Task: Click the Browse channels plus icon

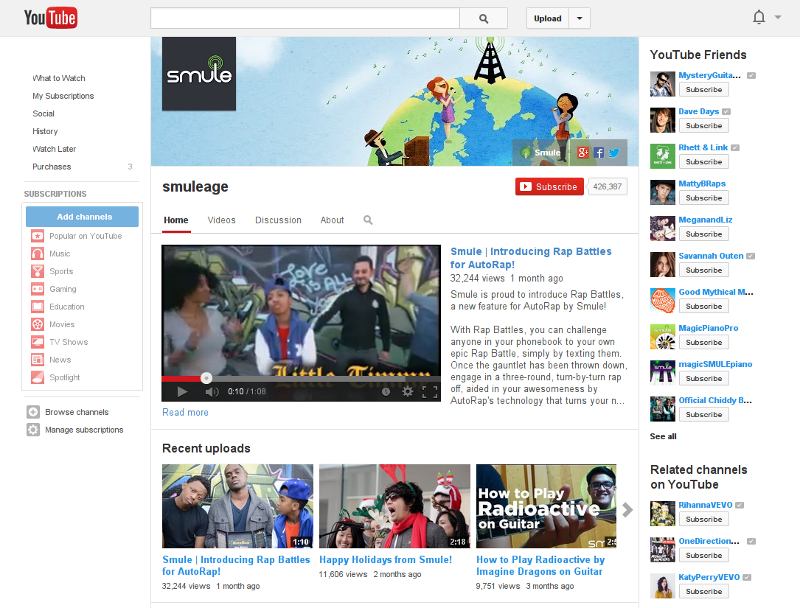Action: pyautogui.click(x=33, y=412)
